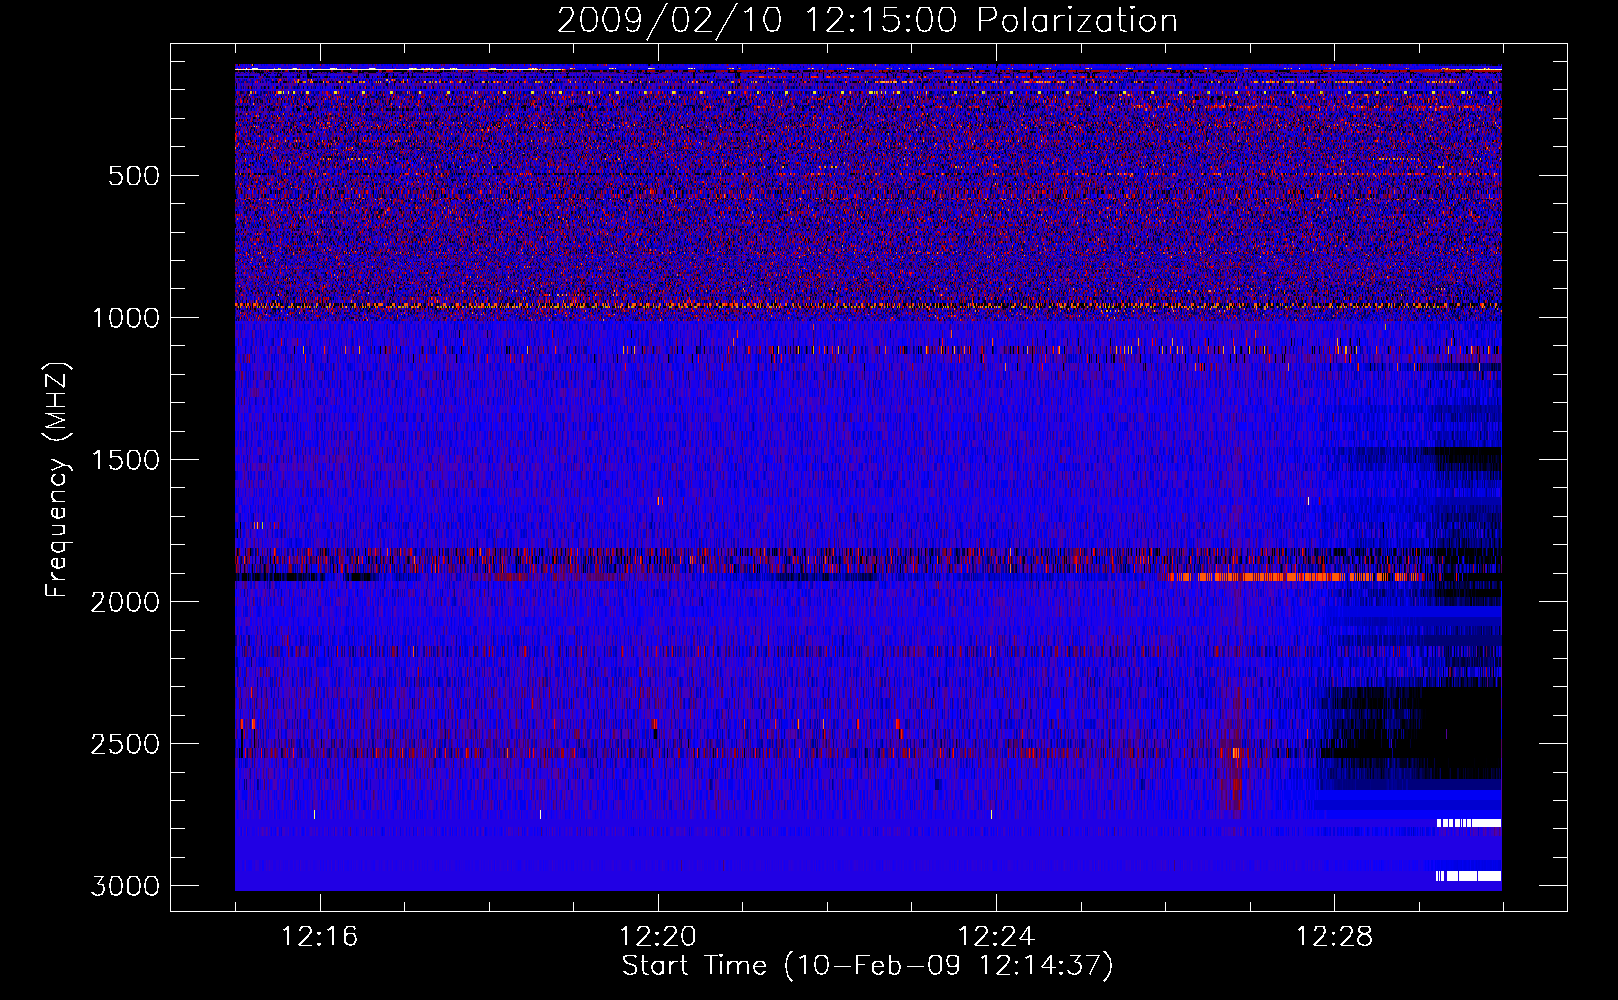Click the 12:20 time tick label

[658, 937]
